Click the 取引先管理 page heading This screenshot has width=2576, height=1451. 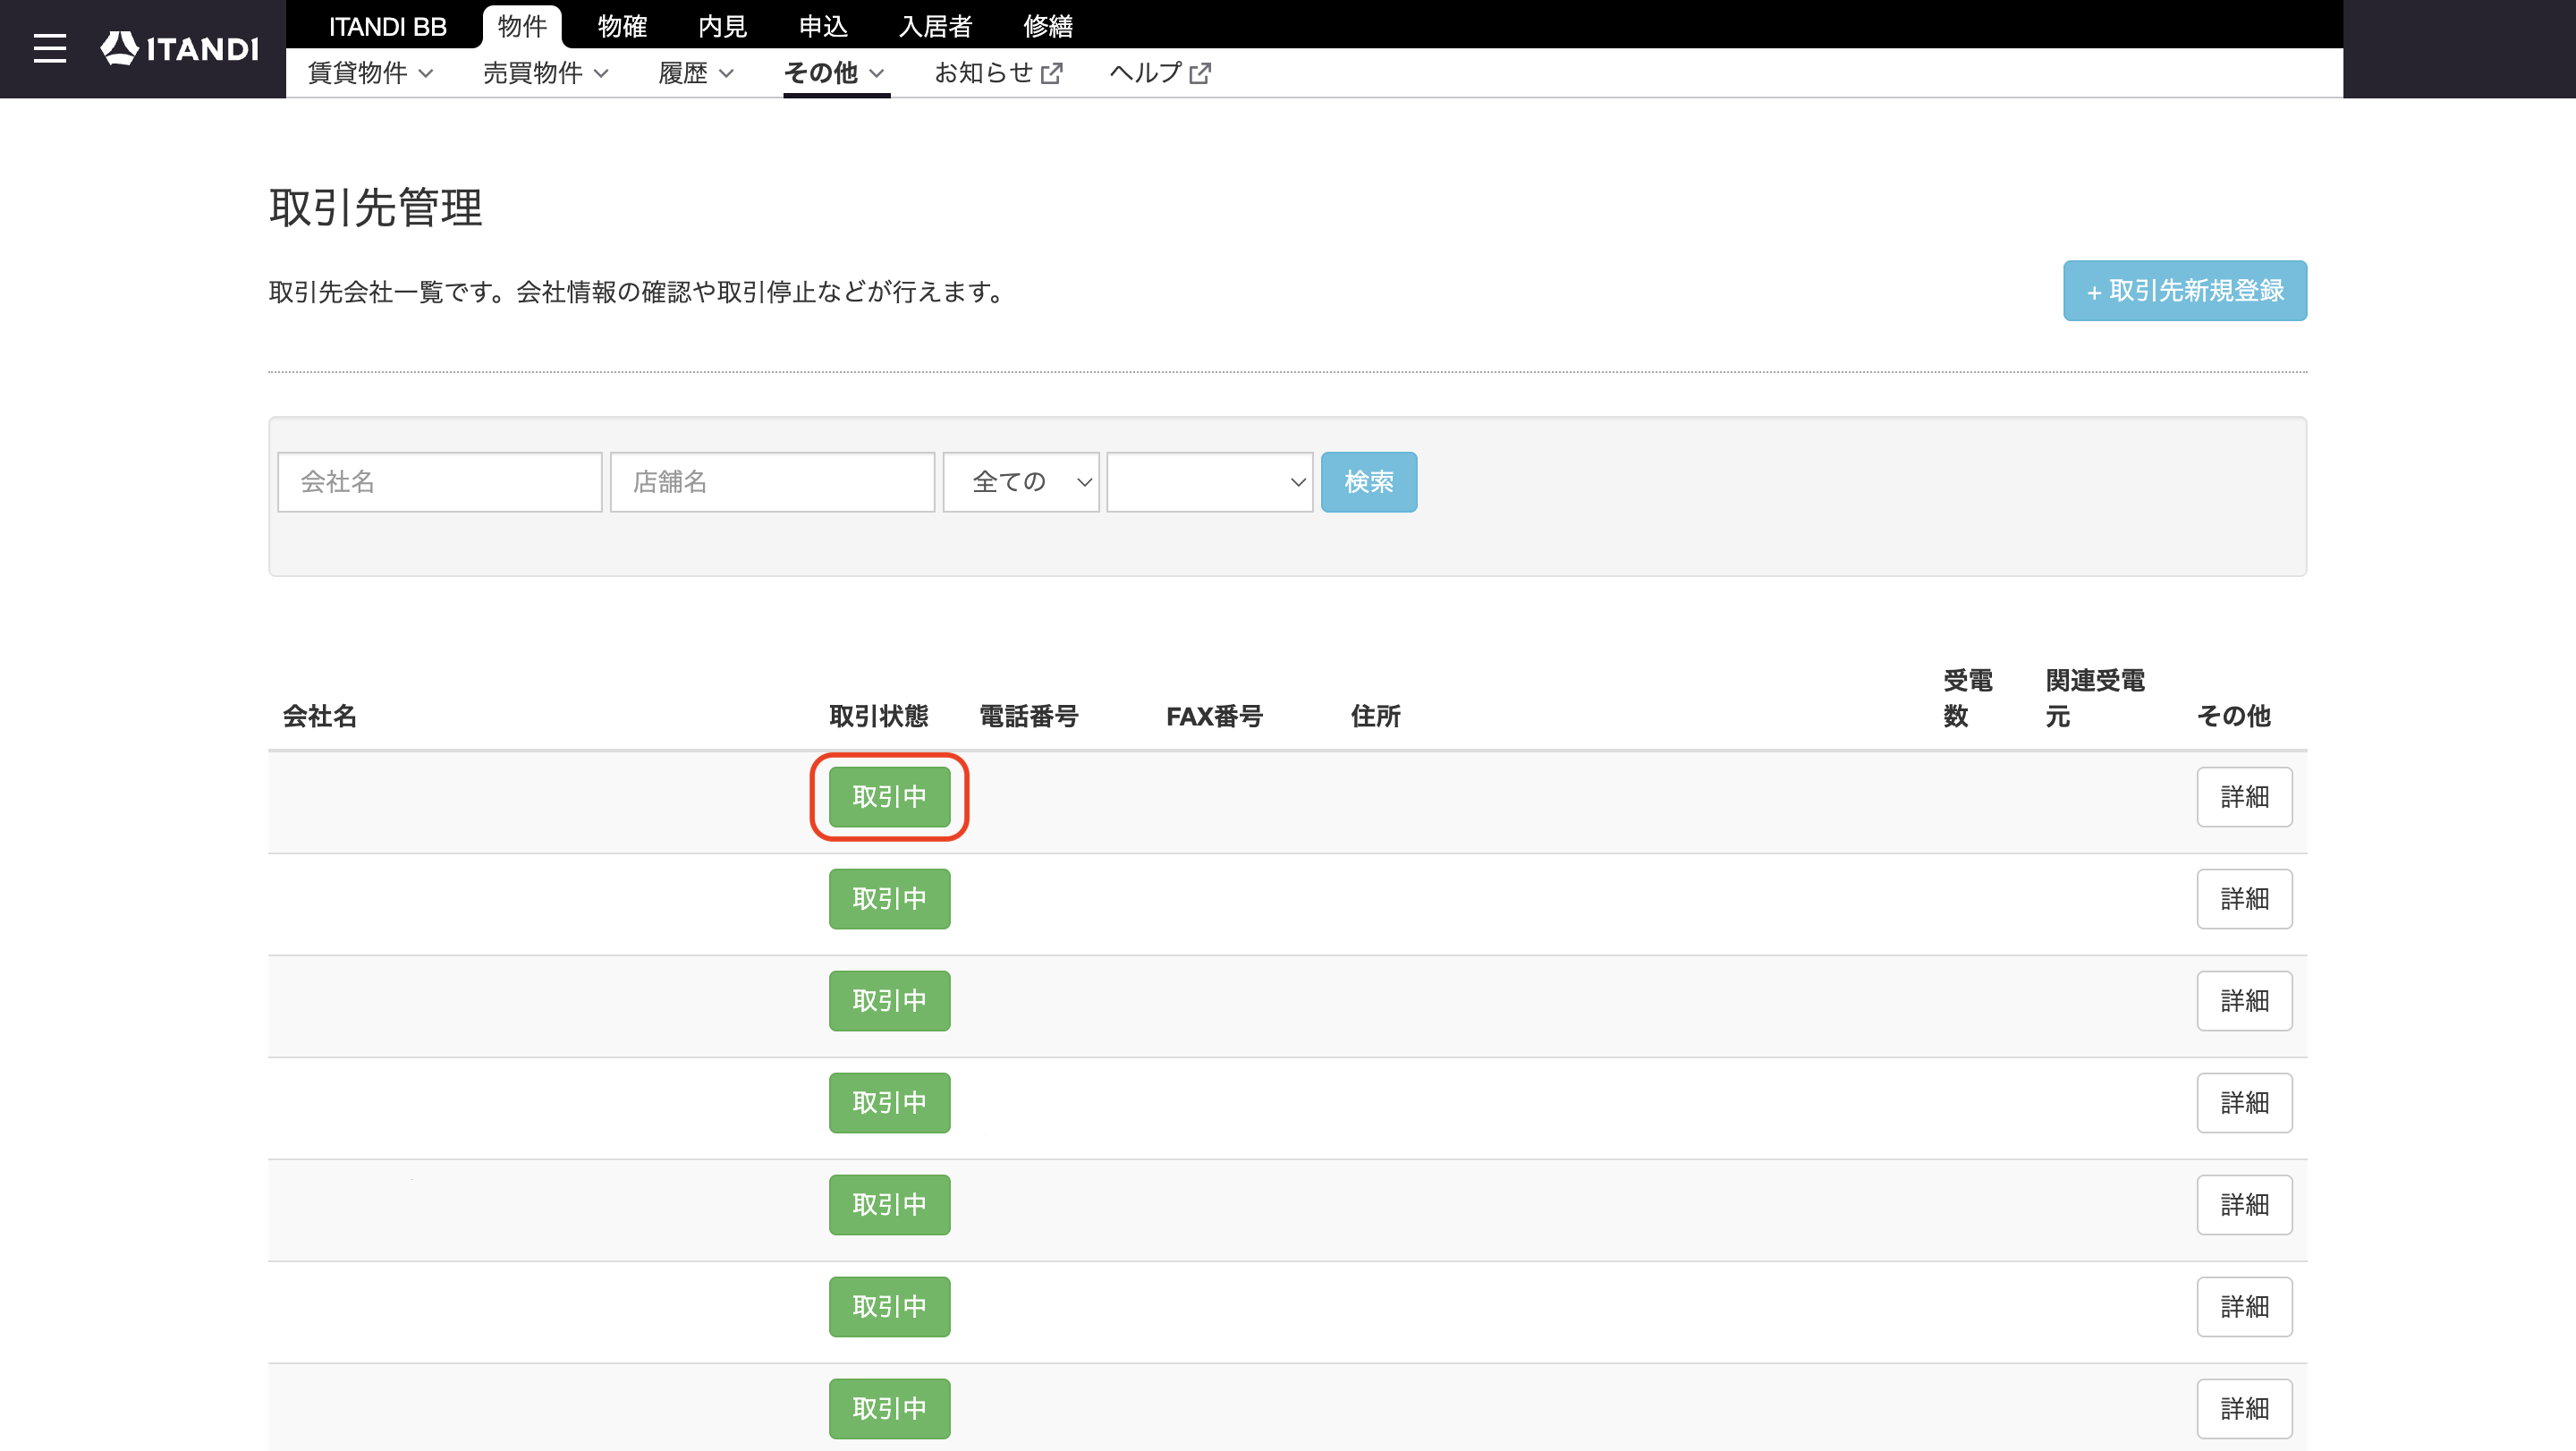(375, 208)
